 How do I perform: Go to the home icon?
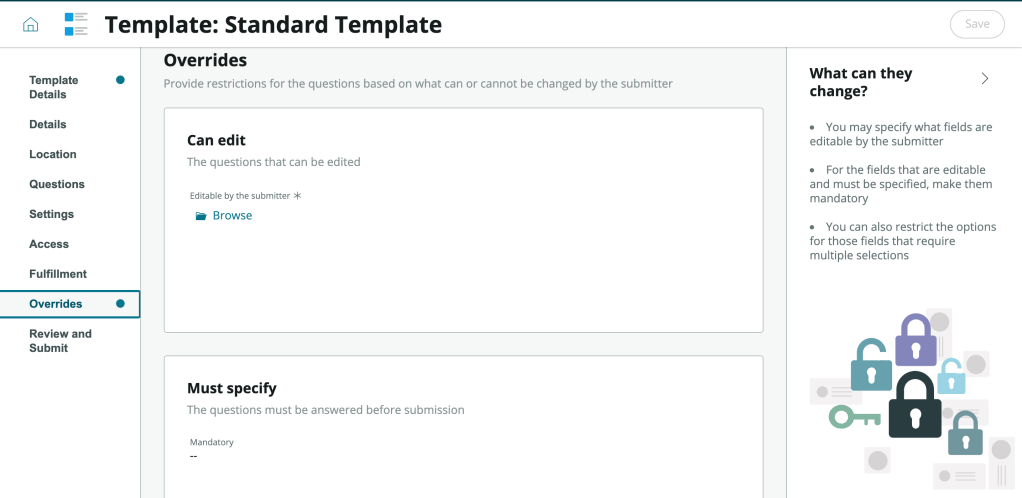point(31,24)
